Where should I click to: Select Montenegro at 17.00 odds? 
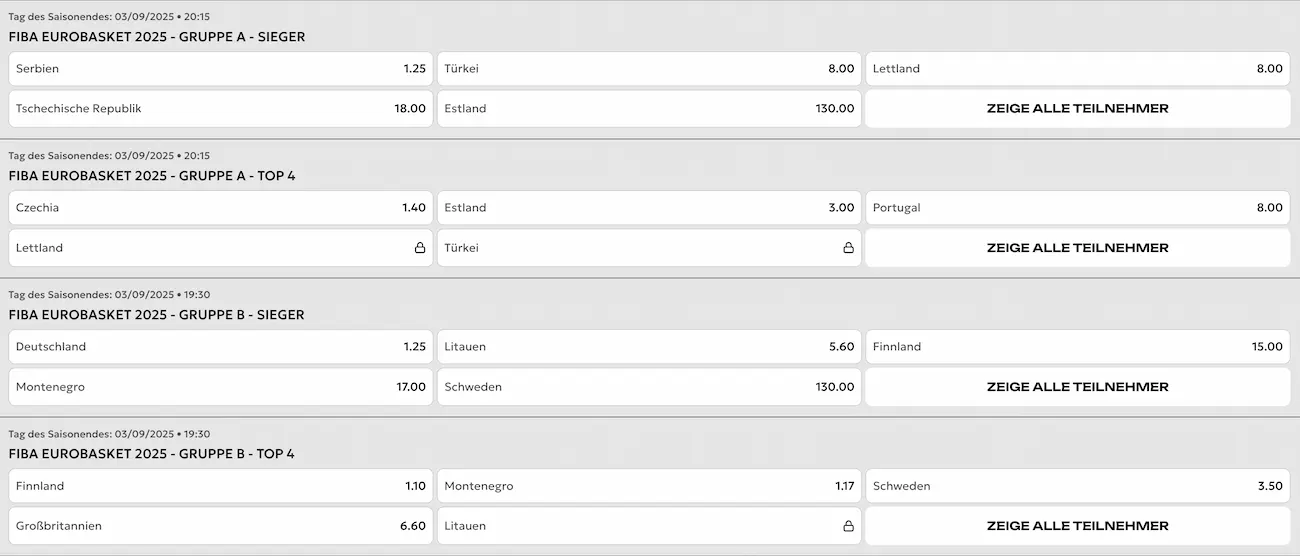[x=221, y=387]
